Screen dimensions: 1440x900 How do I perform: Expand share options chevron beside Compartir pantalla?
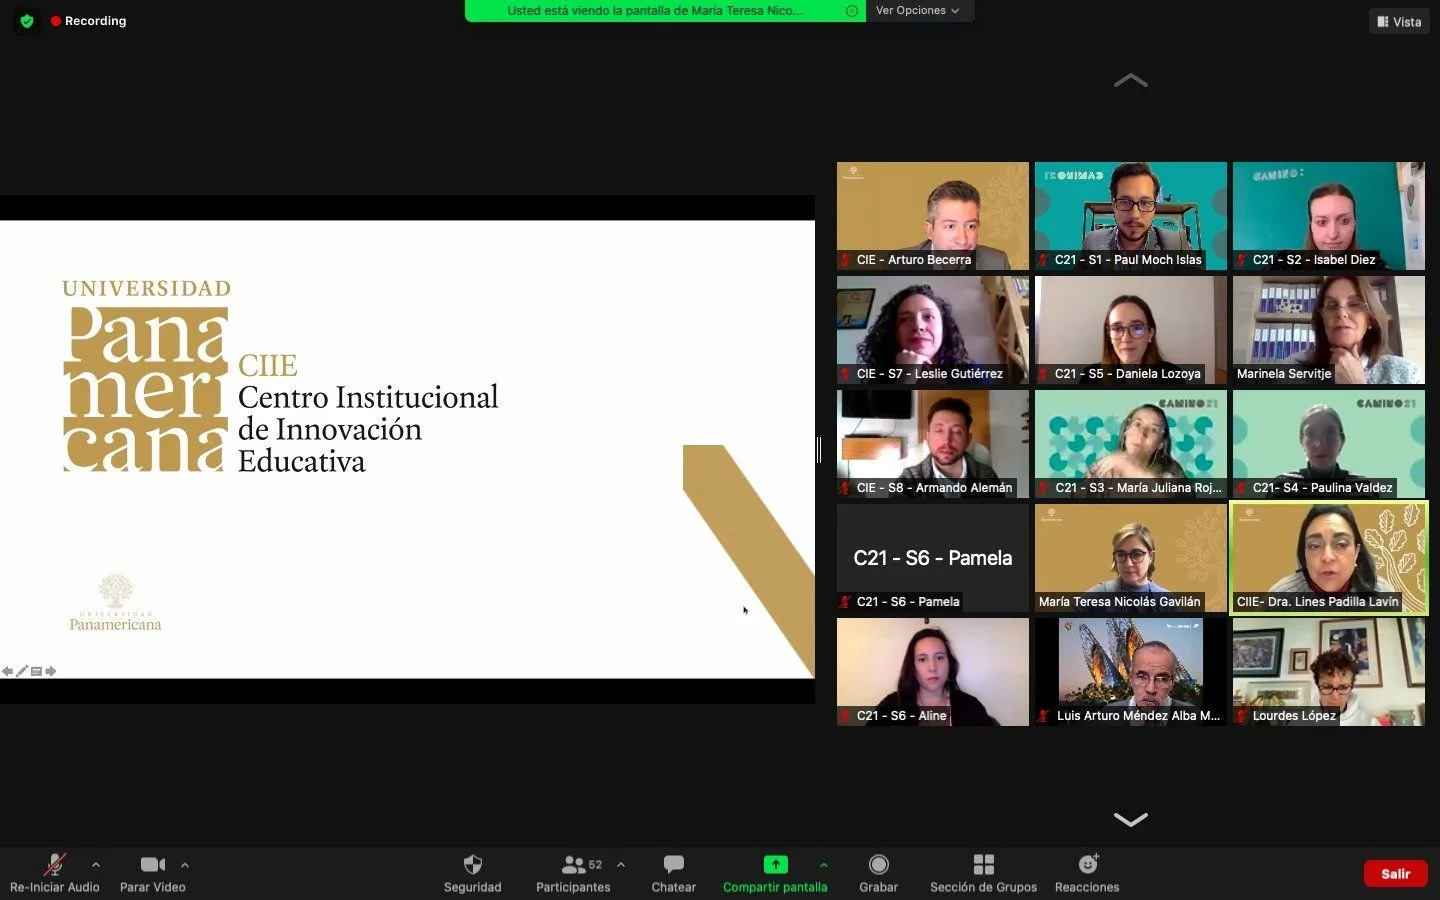tap(824, 865)
